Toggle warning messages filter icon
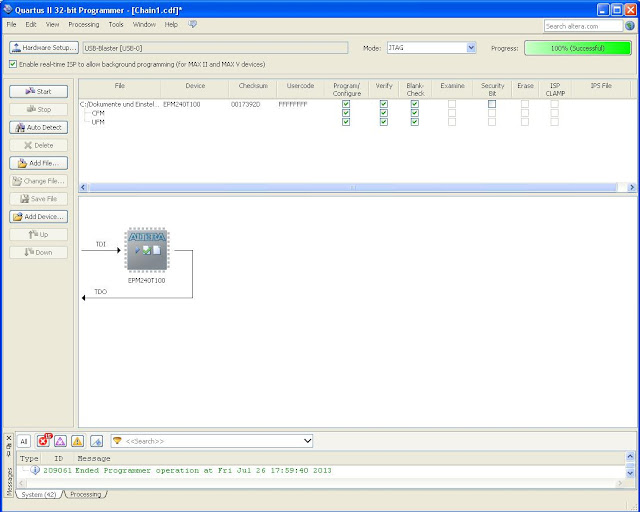This screenshot has width=640, height=512. pyautogui.click(x=77, y=441)
